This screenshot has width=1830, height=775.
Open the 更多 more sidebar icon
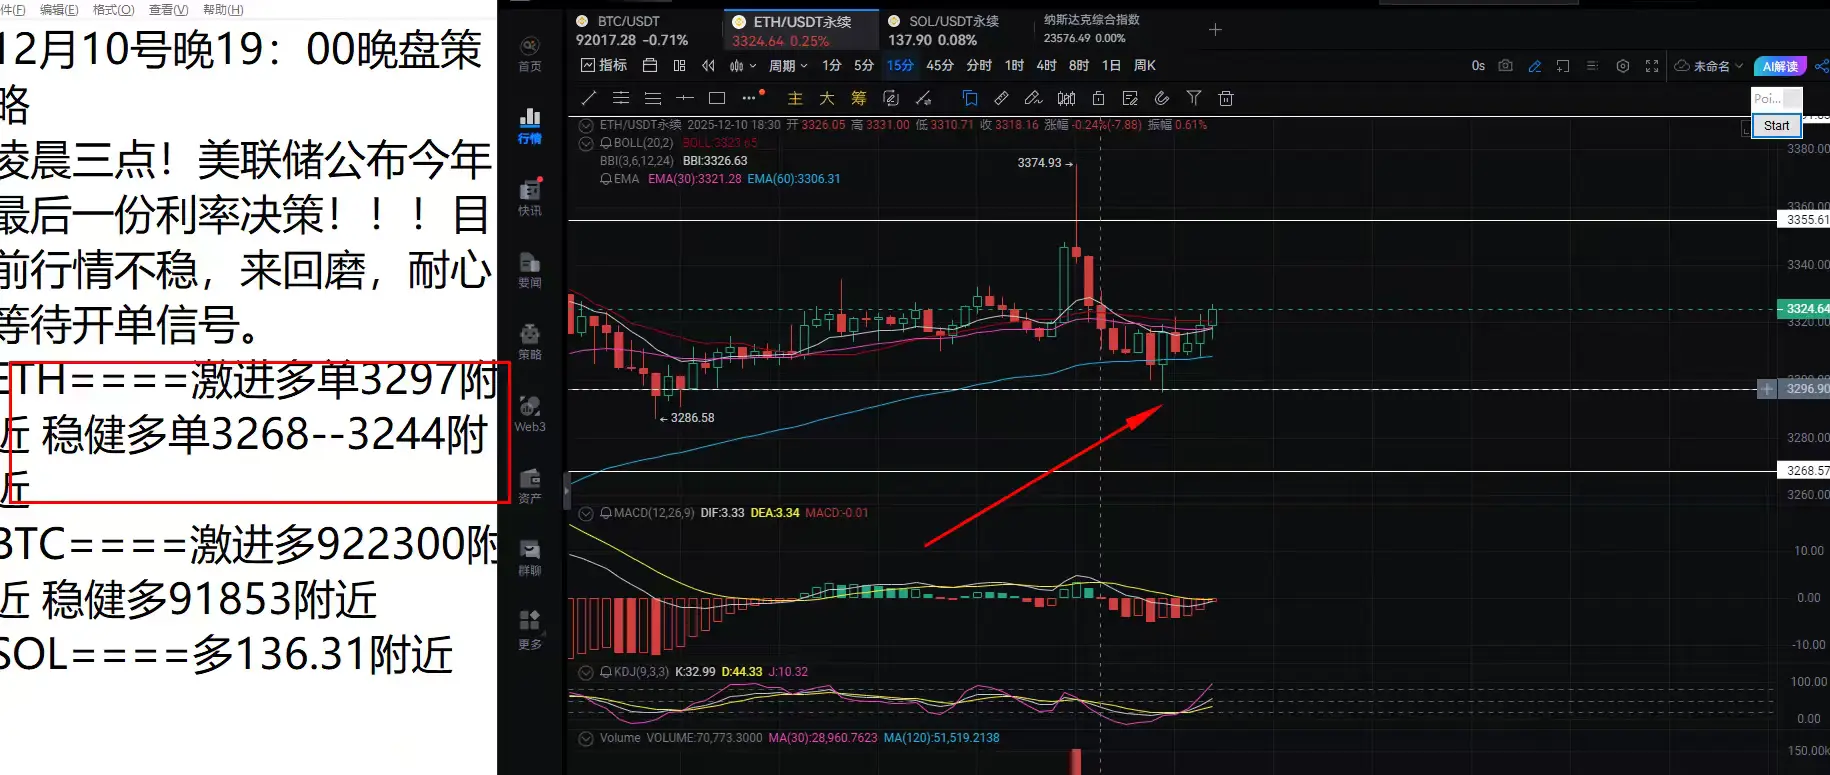point(530,630)
